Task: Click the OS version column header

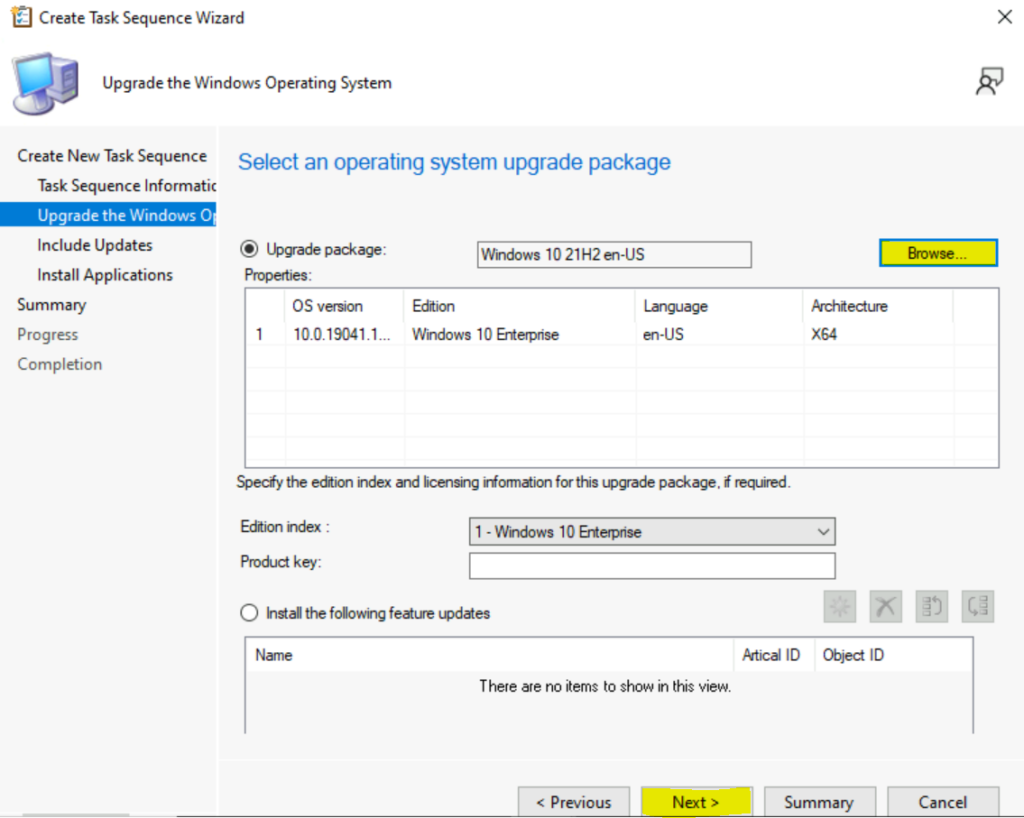Action: (x=344, y=306)
